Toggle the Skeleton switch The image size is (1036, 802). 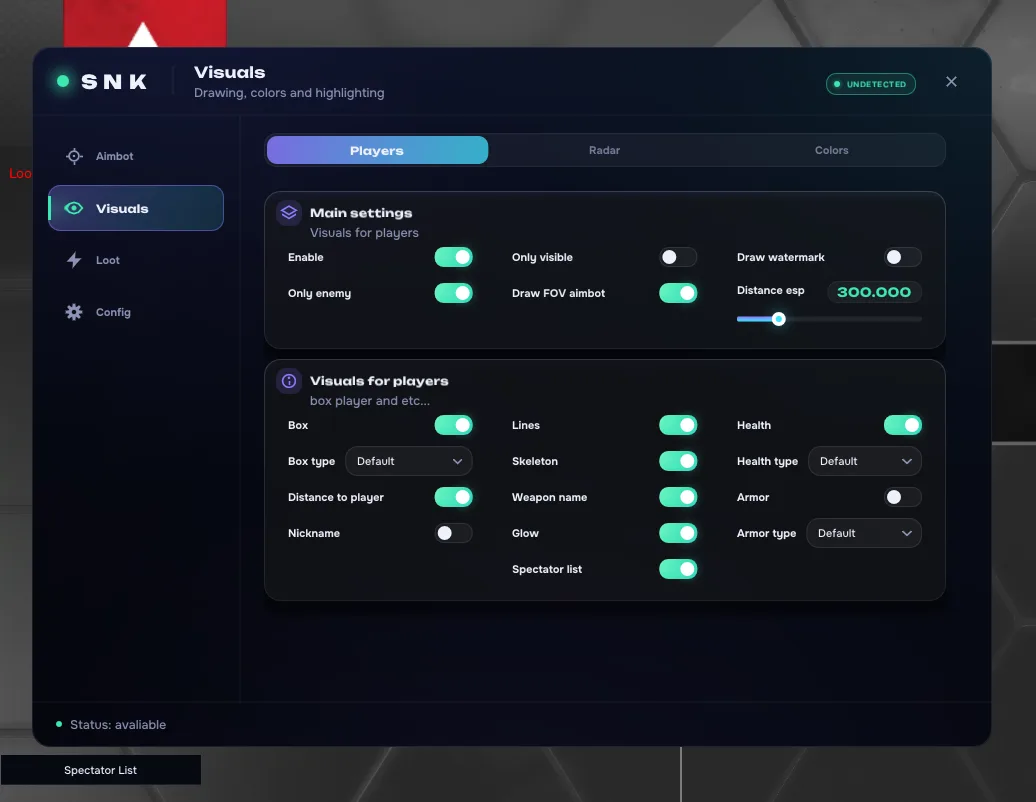[x=678, y=461]
